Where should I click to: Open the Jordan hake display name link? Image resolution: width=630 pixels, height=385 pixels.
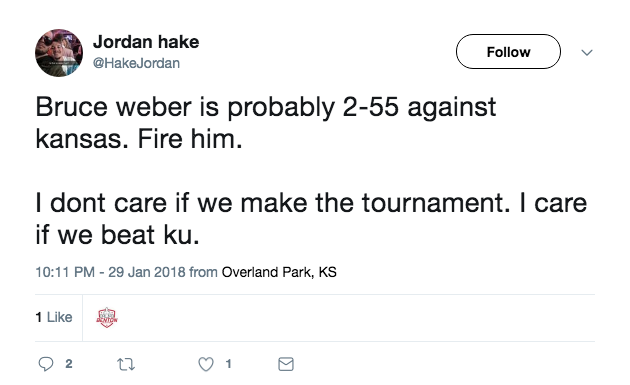coord(146,42)
